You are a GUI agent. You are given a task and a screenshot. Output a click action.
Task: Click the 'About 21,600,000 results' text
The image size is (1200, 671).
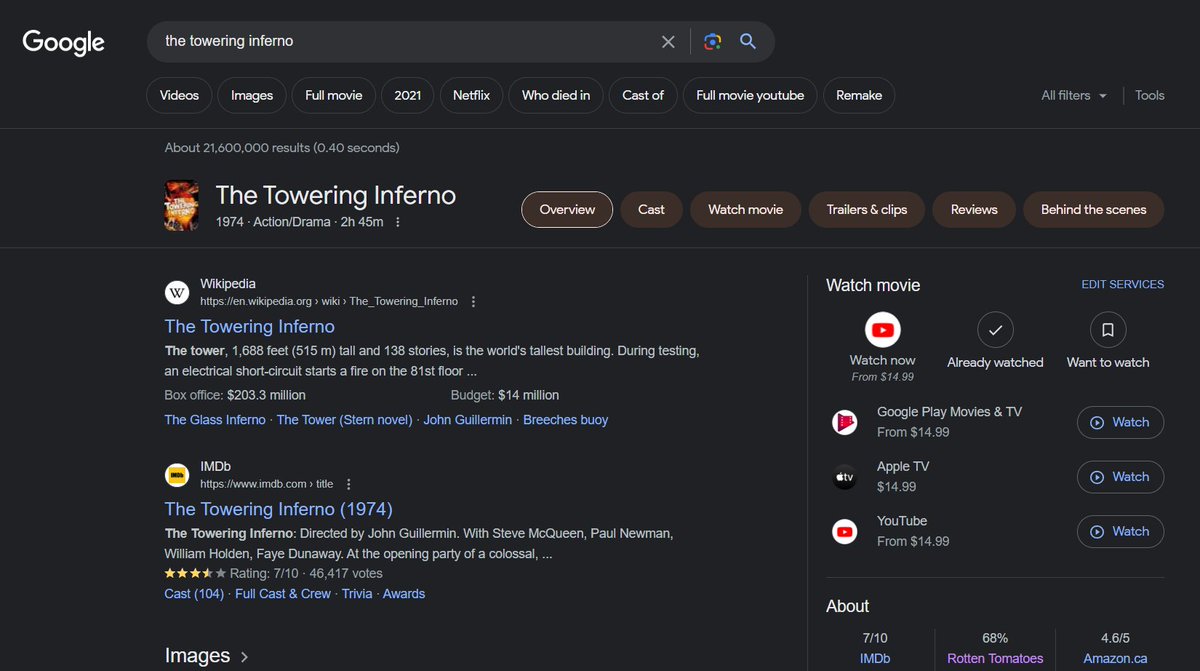tap(282, 148)
